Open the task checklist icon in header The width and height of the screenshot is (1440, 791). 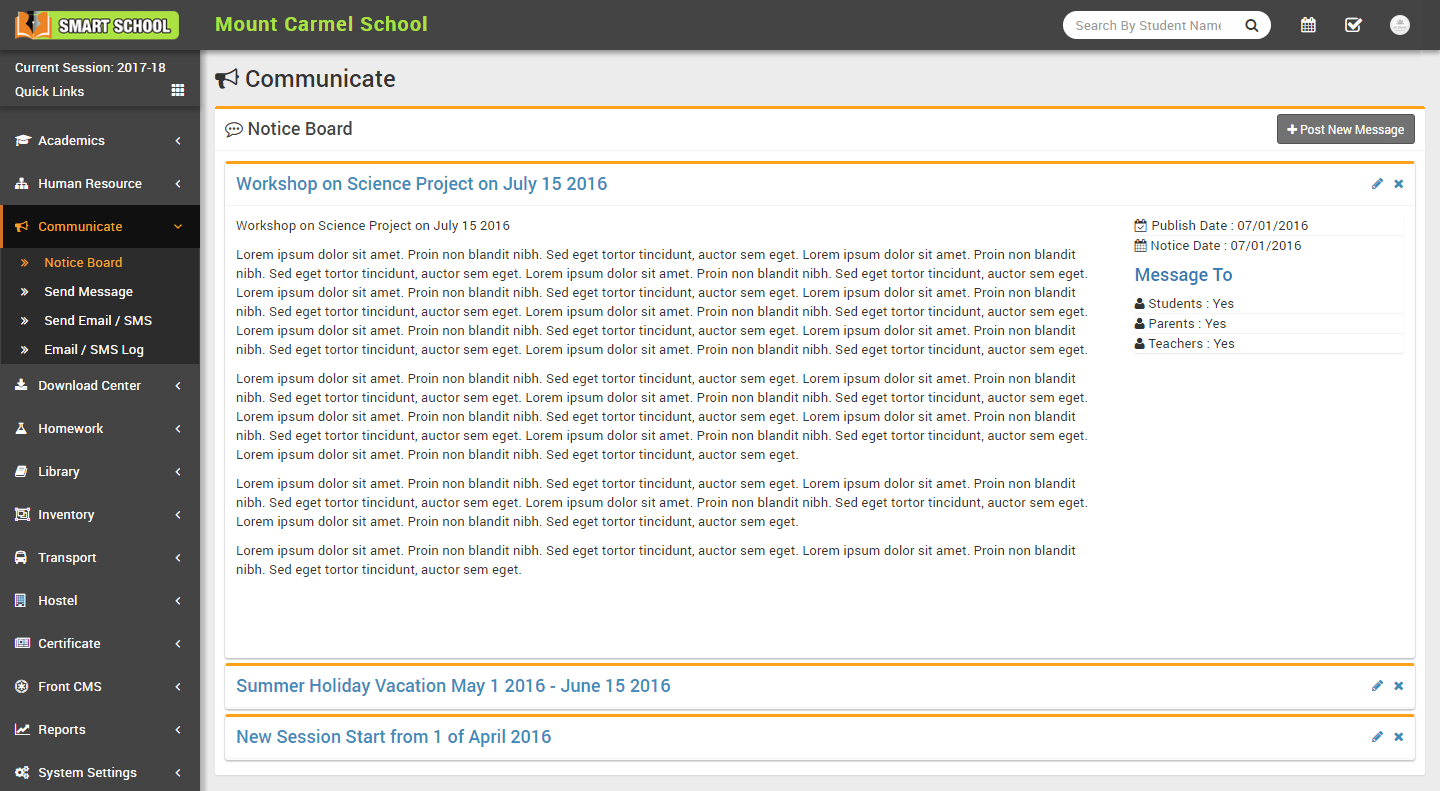tap(1353, 25)
